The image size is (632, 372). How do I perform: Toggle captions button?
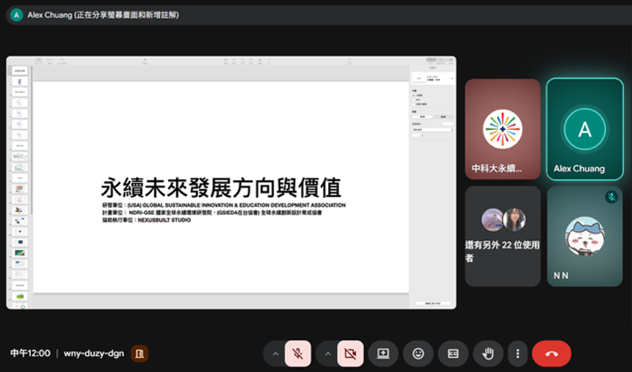pyautogui.click(x=453, y=353)
